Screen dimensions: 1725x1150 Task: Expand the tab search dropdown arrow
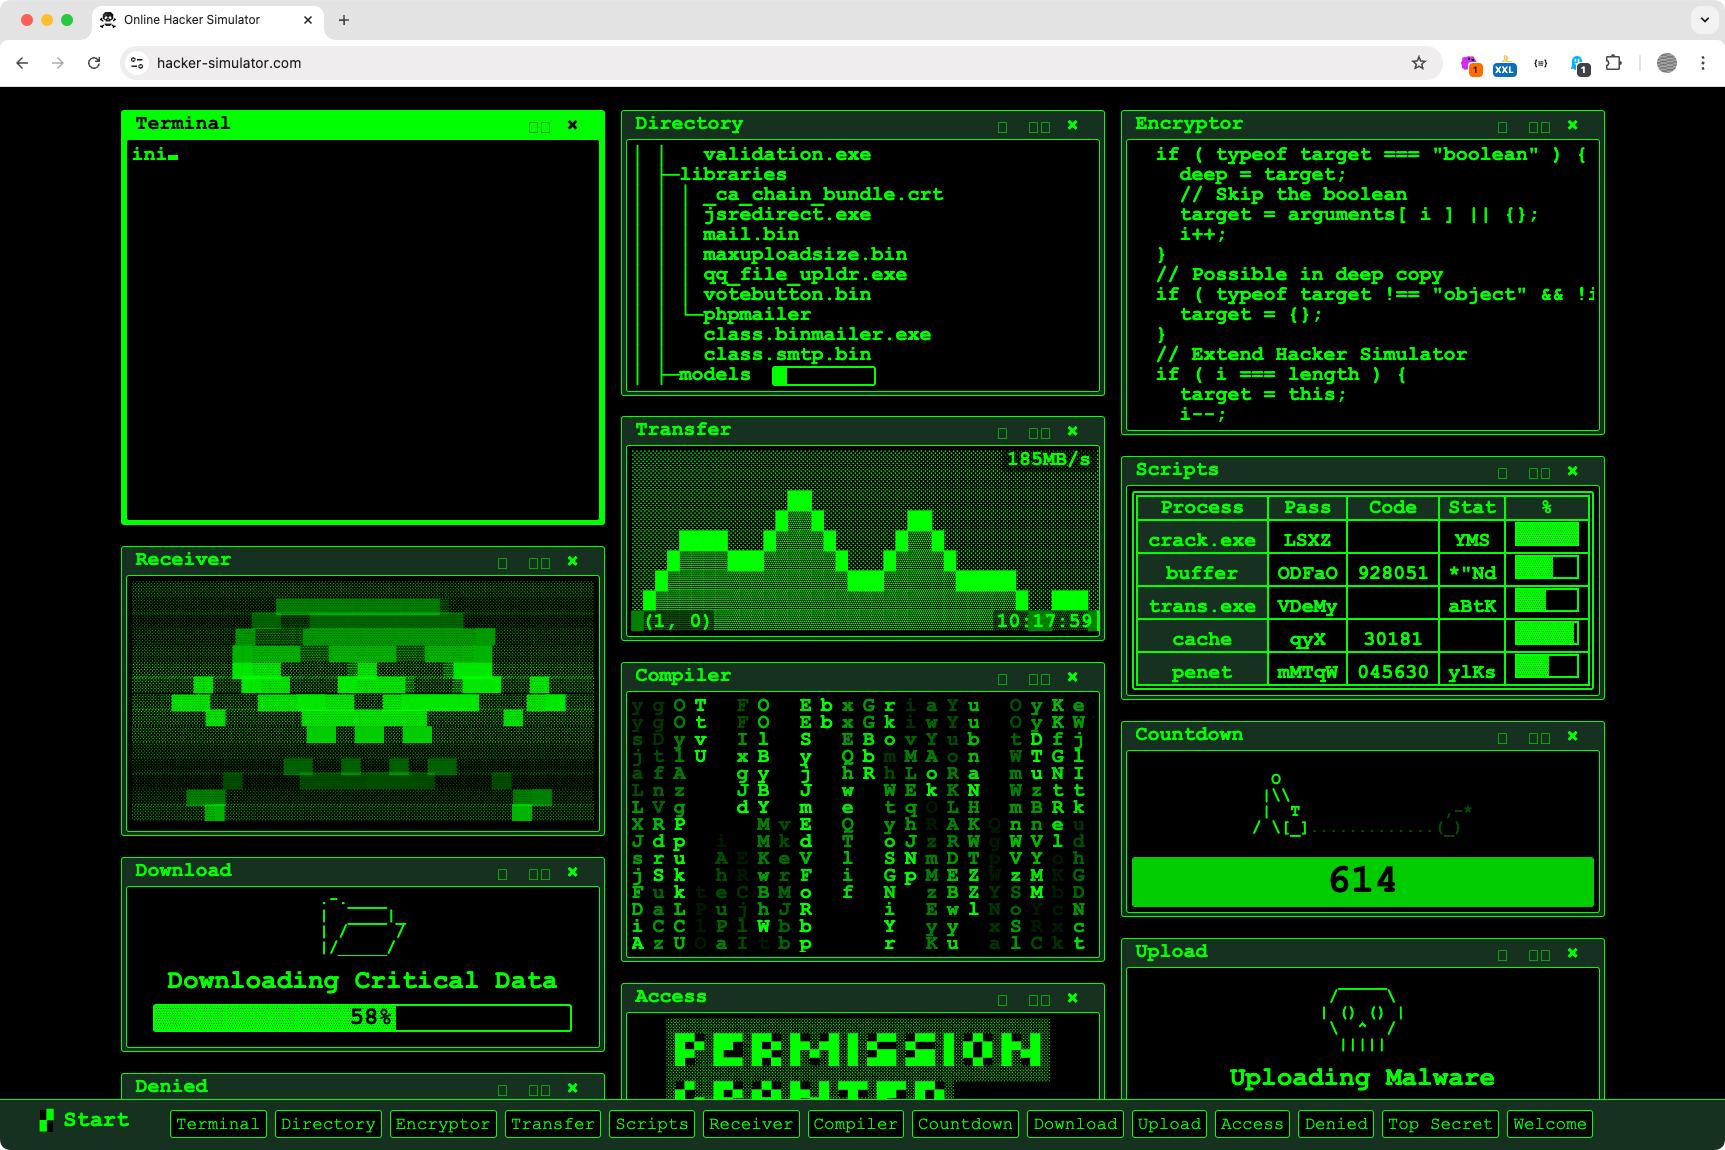1705,20
